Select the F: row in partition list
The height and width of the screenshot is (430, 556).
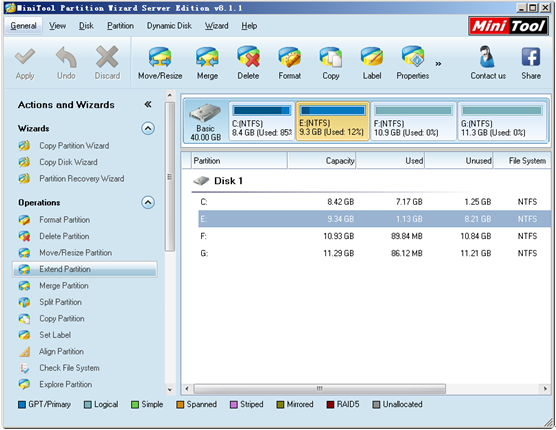(x=374, y=236)
